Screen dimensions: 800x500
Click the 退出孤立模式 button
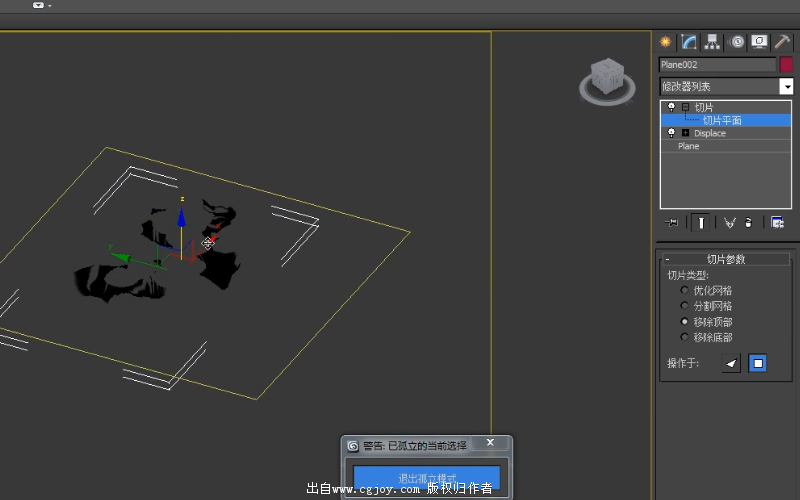point(427,478)
